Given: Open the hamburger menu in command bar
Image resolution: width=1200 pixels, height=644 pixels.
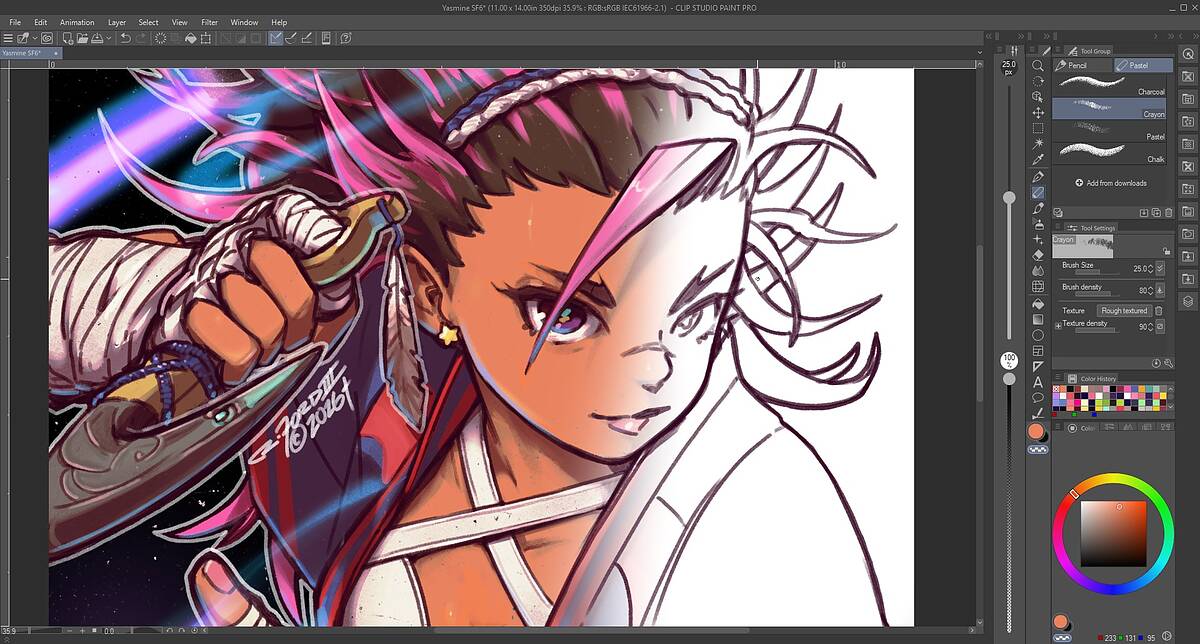Looking at the screenshot, I should 8,38.
